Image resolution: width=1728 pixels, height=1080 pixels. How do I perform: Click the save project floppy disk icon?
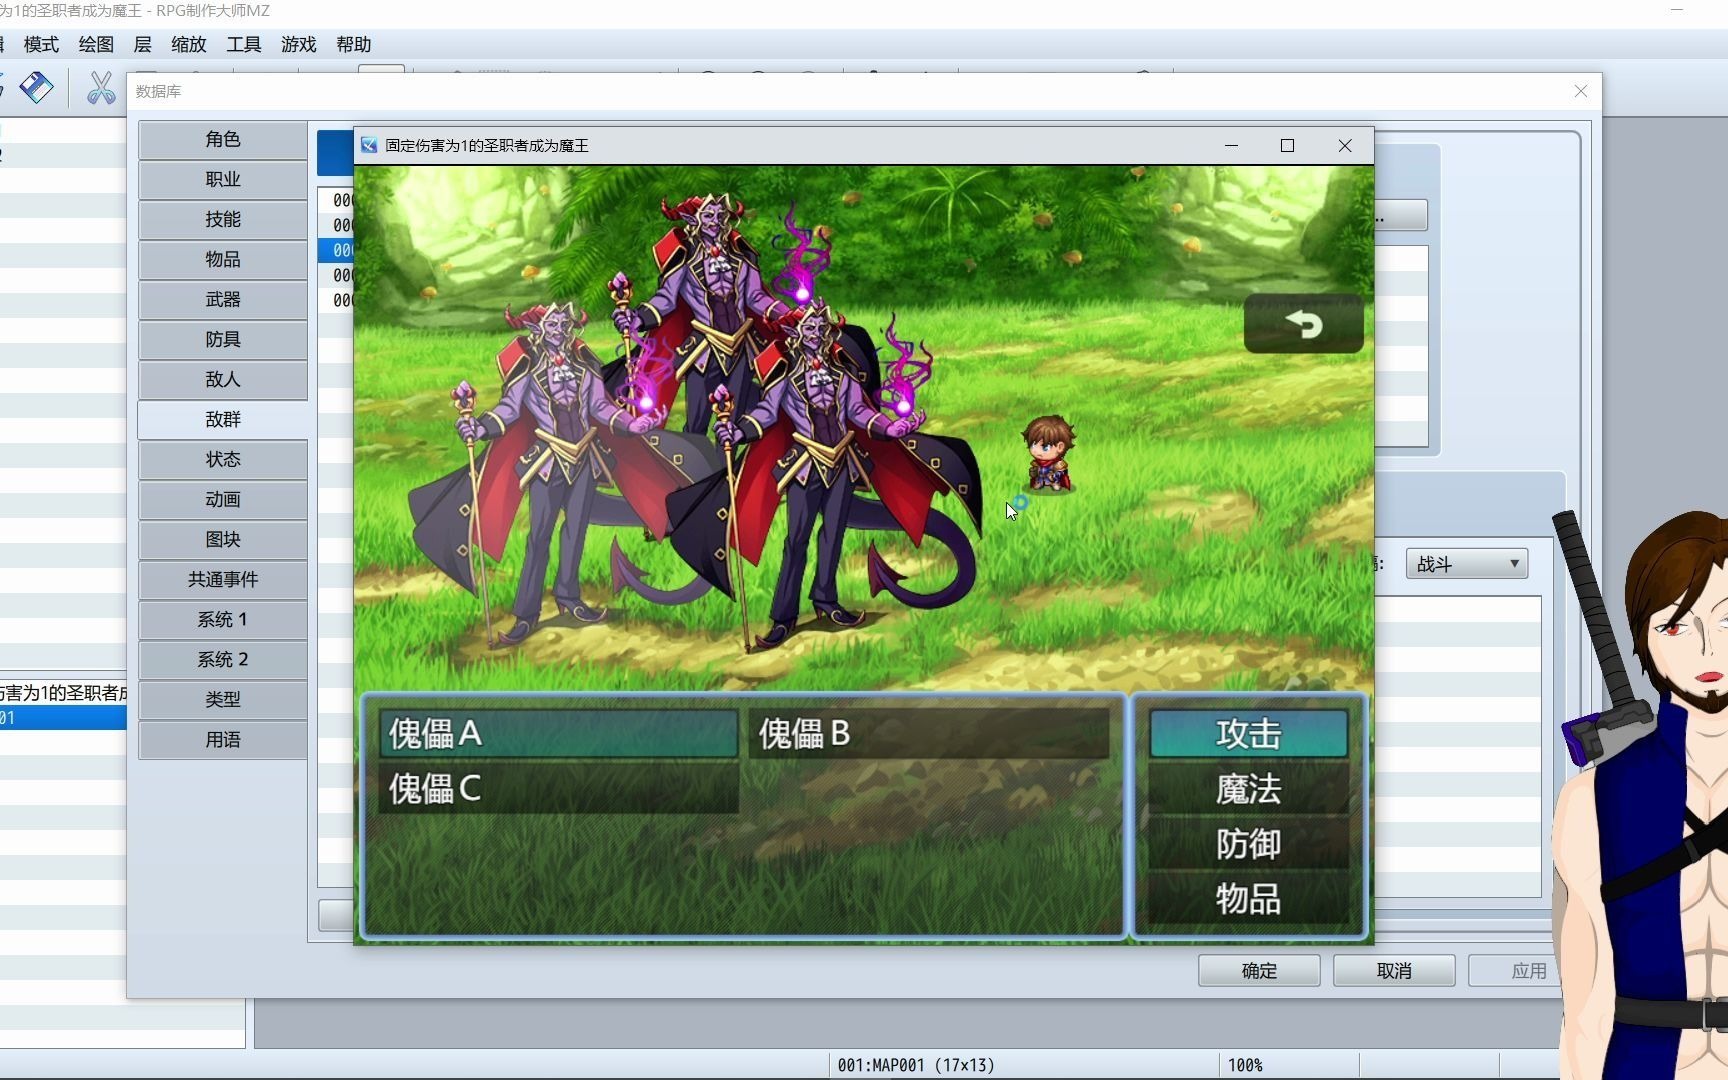pos(37,88)
